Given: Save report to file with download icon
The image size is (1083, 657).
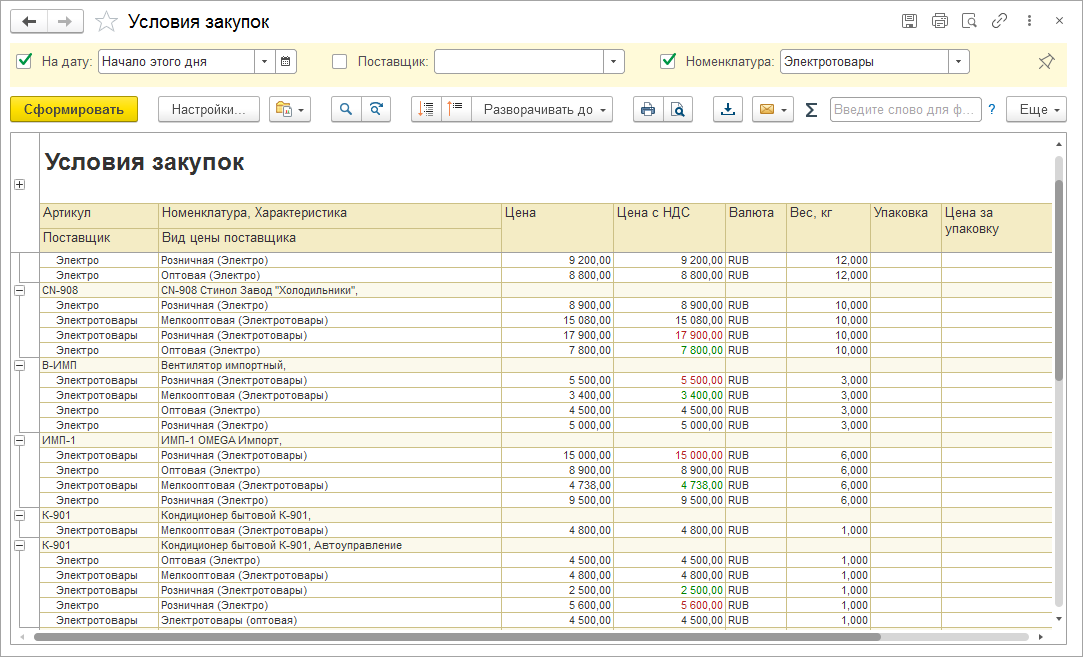Looking at the screenshot, I should (728, 110).
